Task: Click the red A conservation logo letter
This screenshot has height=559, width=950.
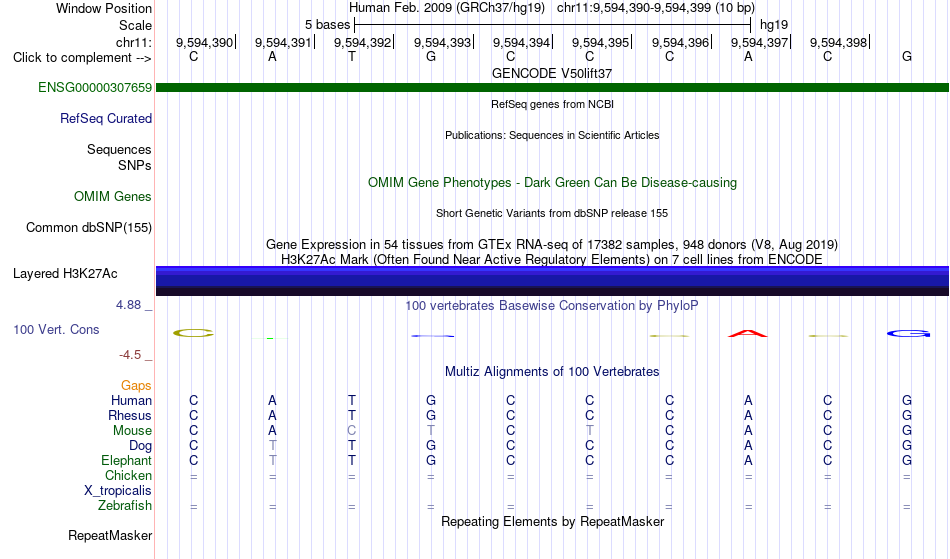Action: coord(748,334)
